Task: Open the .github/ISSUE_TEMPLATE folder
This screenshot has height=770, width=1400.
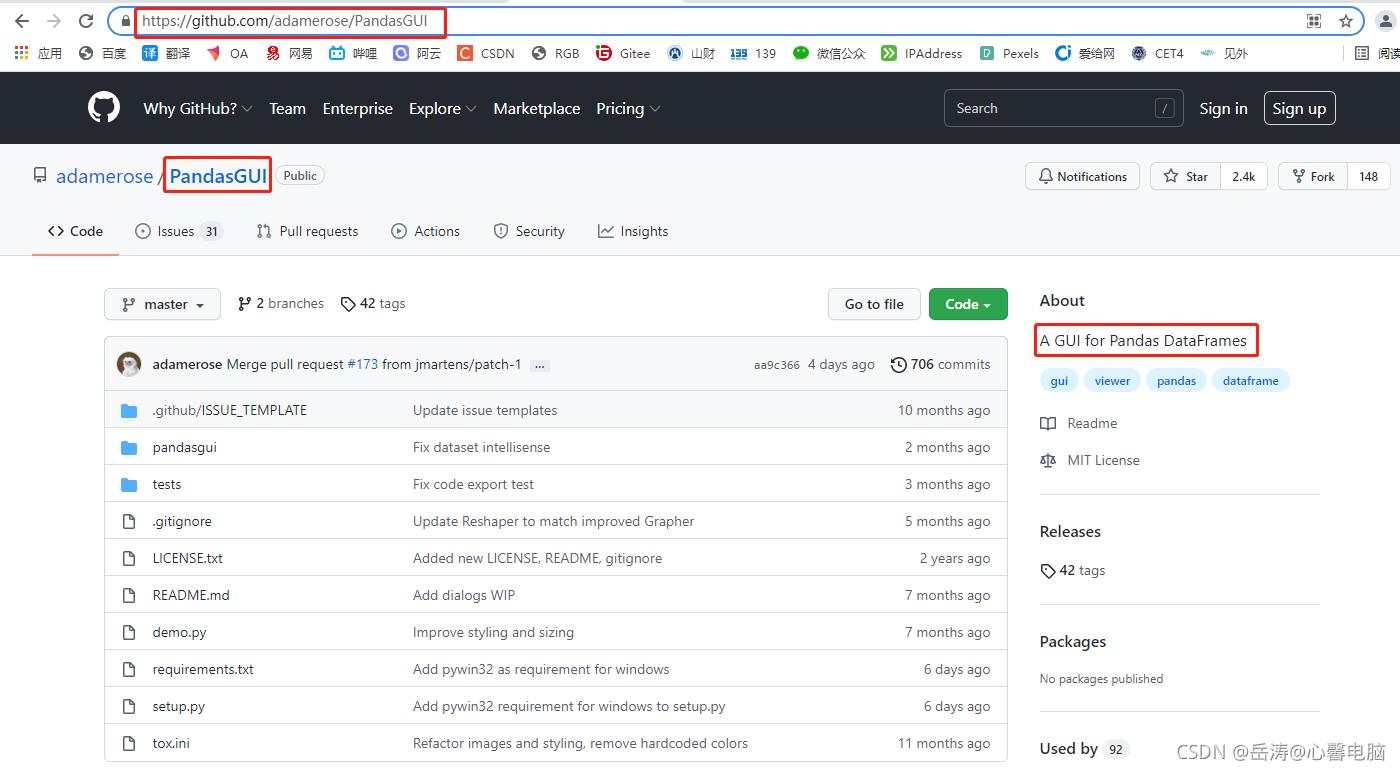Action: [229, 410]
